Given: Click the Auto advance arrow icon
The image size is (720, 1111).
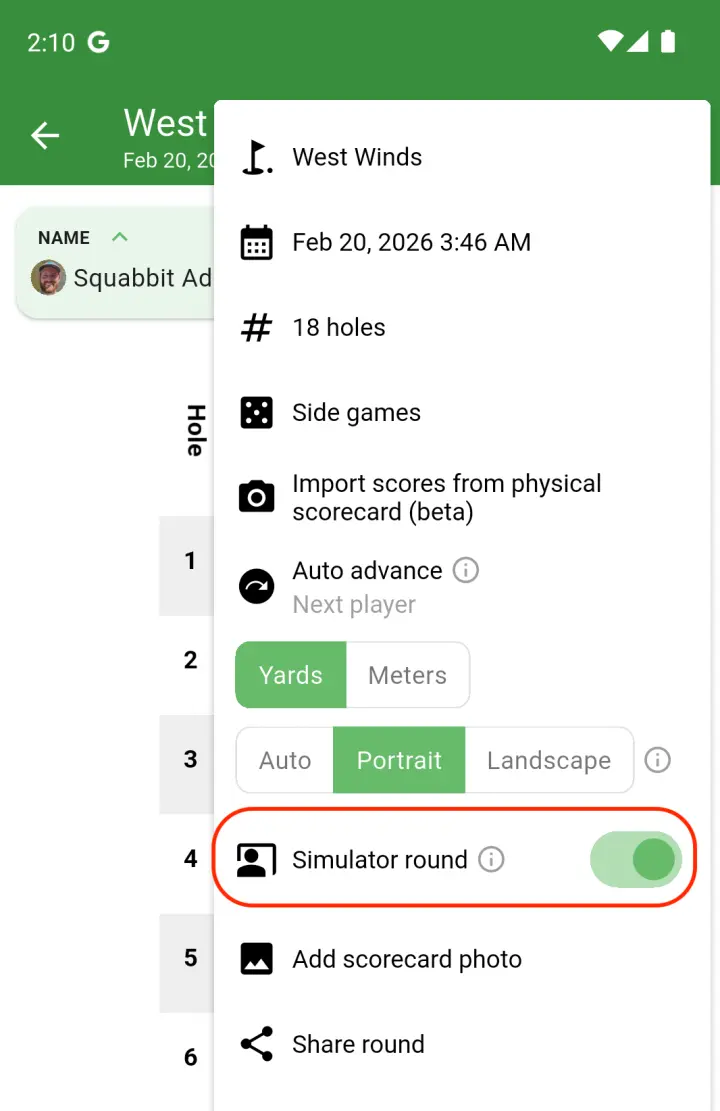Looking at the screenshot, I should point(257,586).
